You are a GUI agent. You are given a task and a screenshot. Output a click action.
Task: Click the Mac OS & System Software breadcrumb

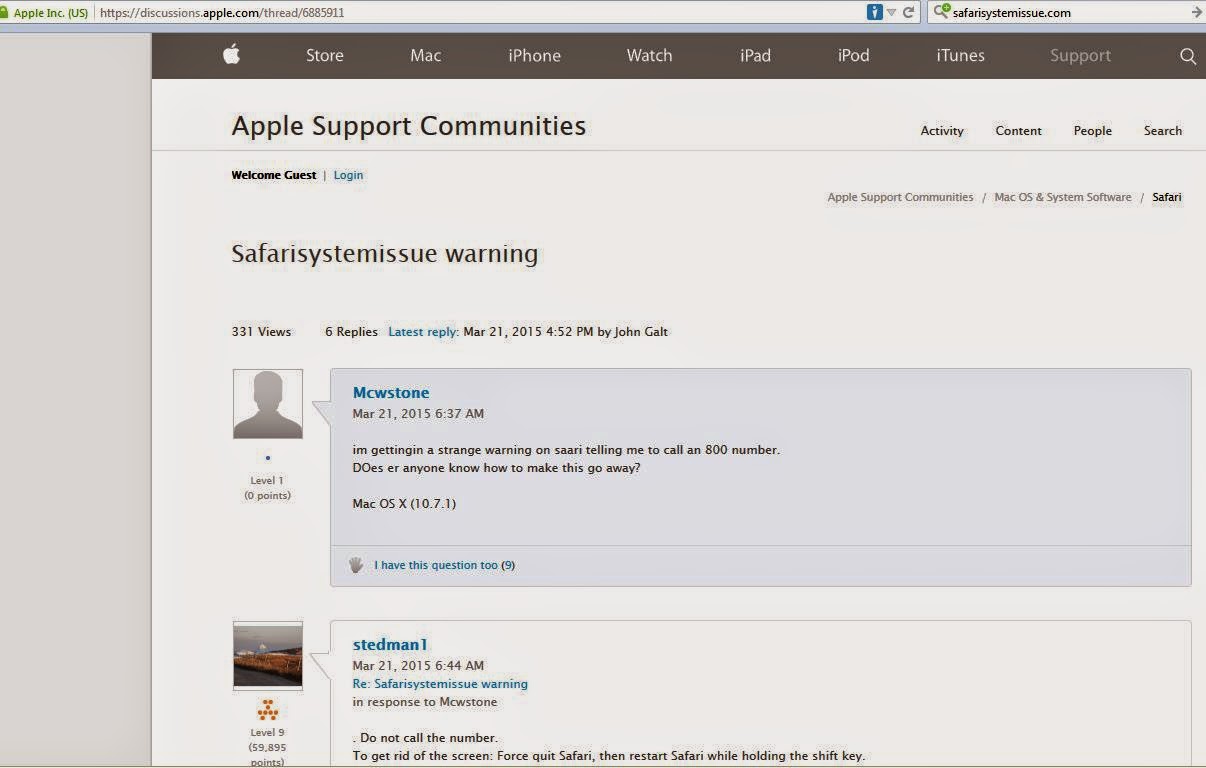pyautogui.click(x=1063, y=197)
